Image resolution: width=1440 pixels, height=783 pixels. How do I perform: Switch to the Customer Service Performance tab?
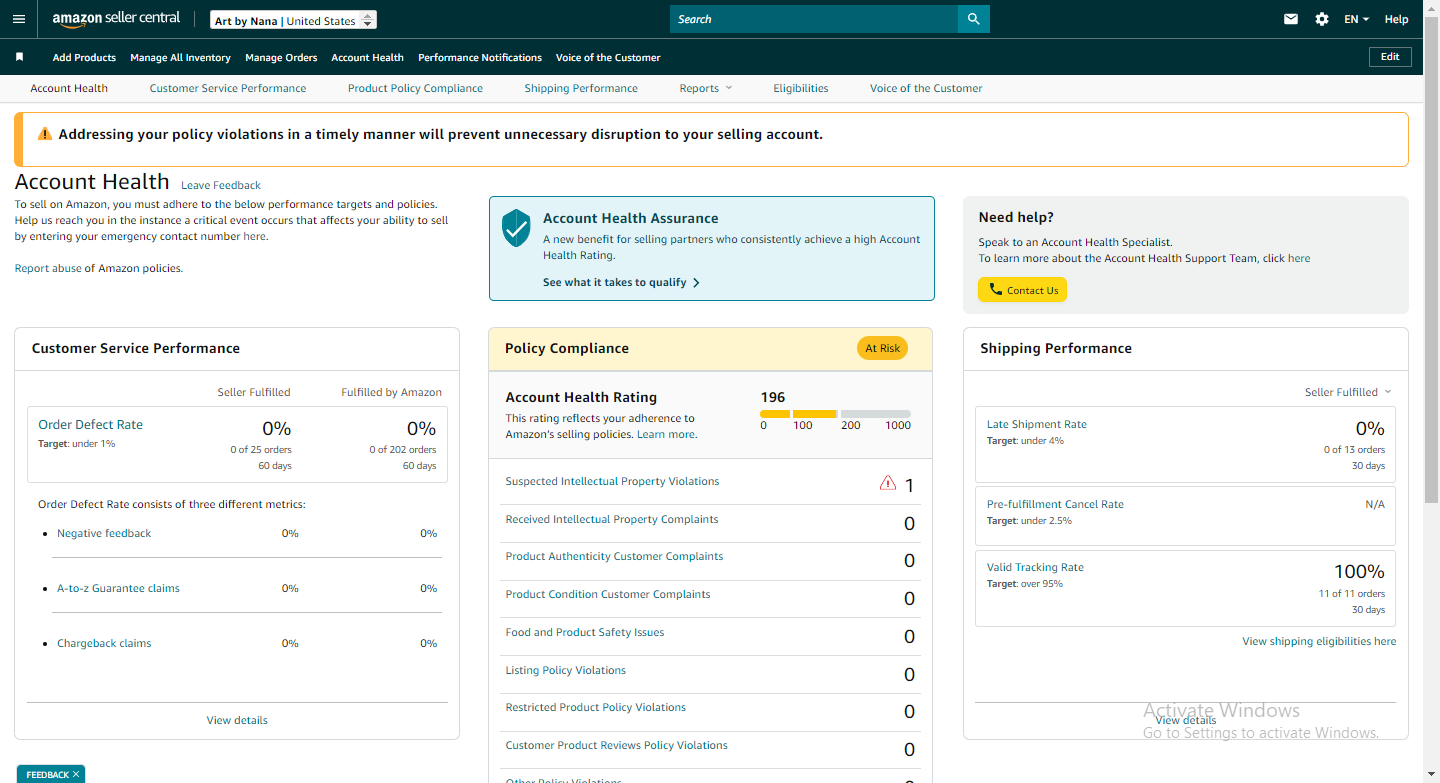[x=228, y=88]
